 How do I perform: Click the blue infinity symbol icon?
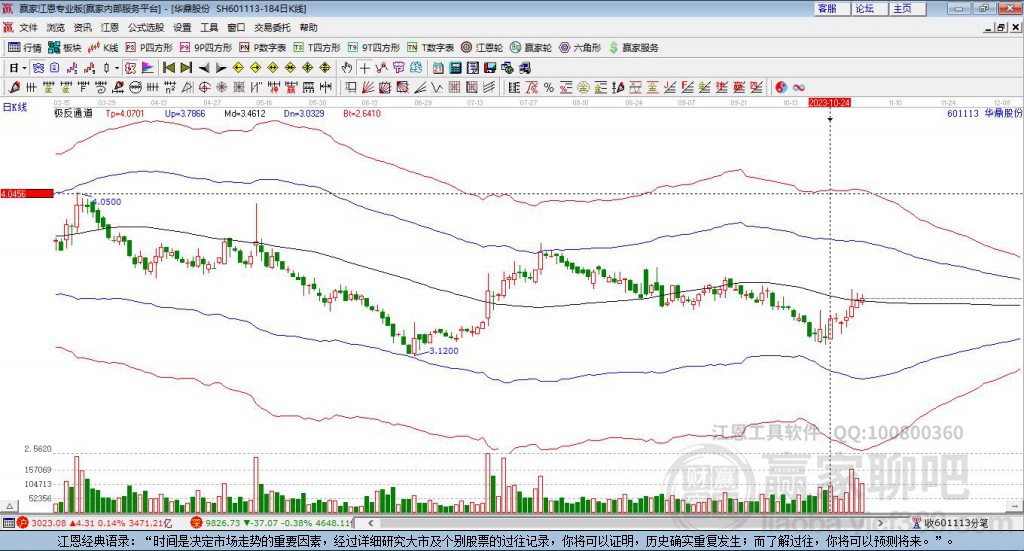tap(799, 87)
